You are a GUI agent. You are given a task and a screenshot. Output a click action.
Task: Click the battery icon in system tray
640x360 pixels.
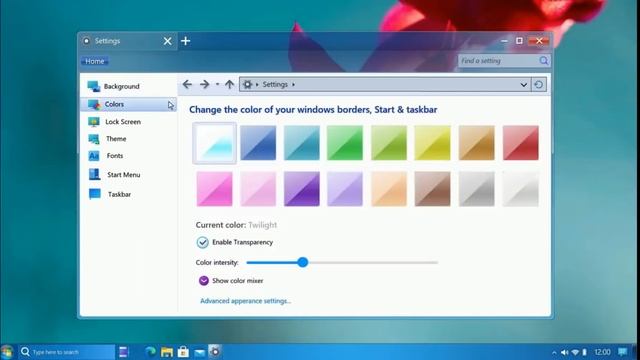coord(584,352)
